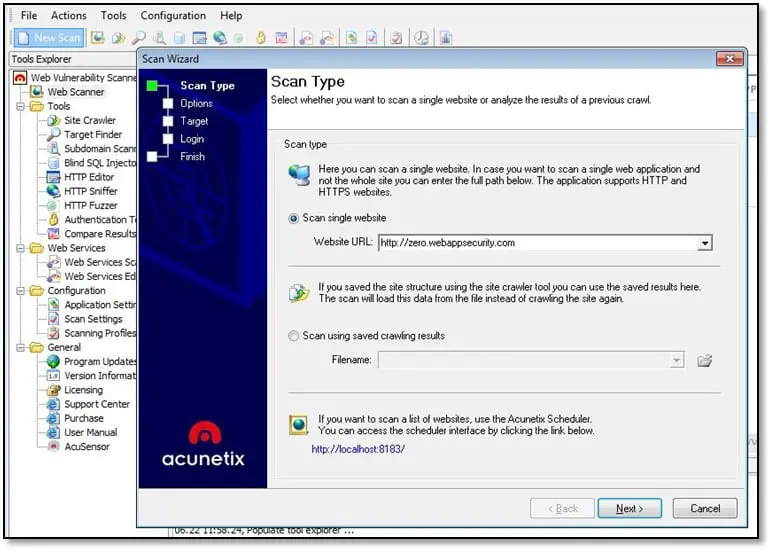Screen dimensions: 772x552
Task: Open the localhost:8183 scheduler link
Action: (357, 449)
